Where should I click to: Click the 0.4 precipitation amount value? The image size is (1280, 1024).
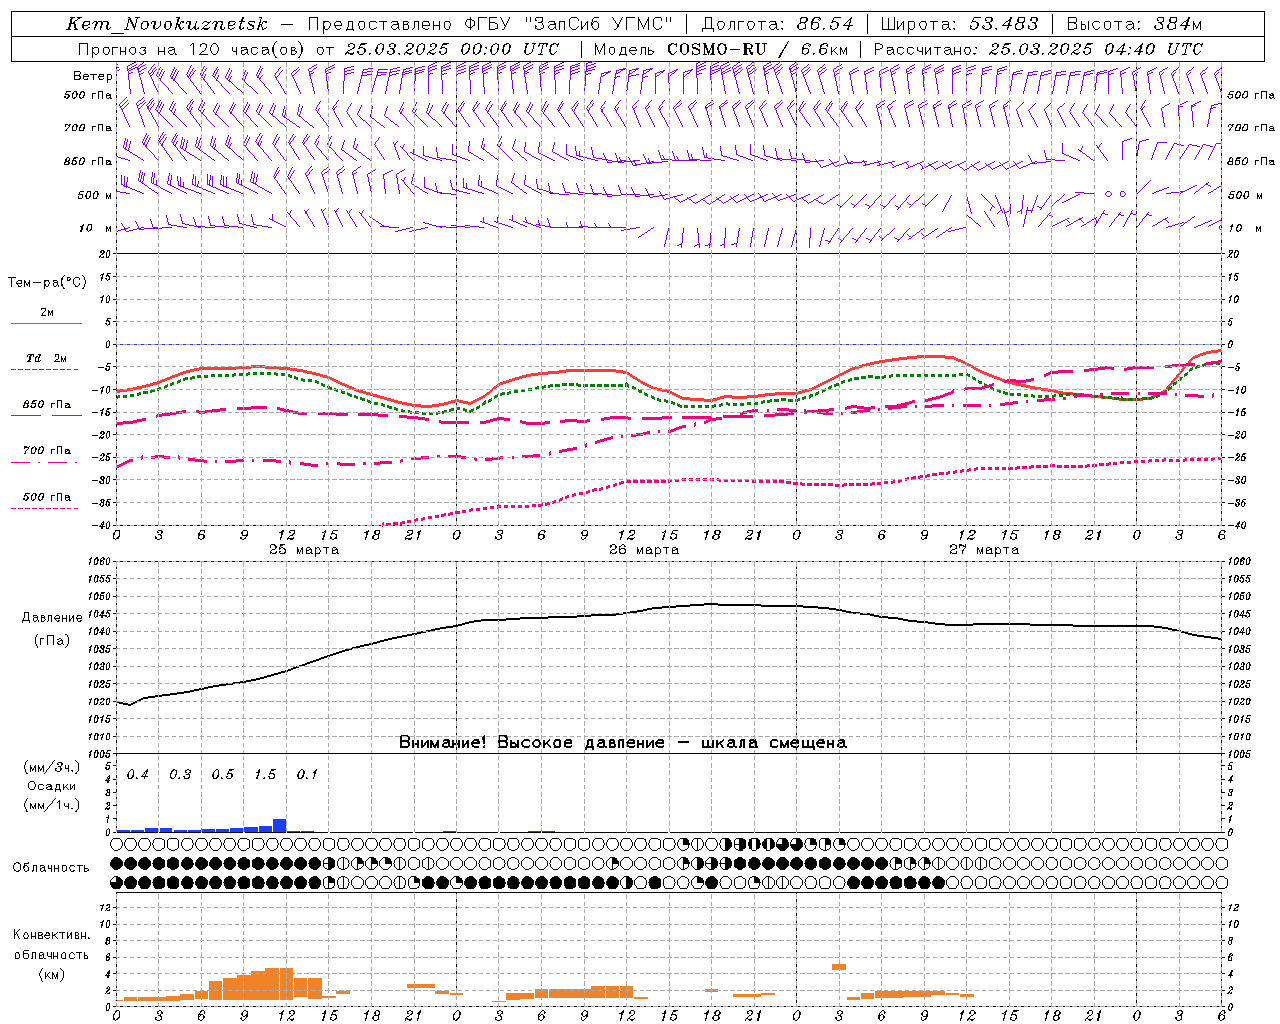click(x=137, y=775)
